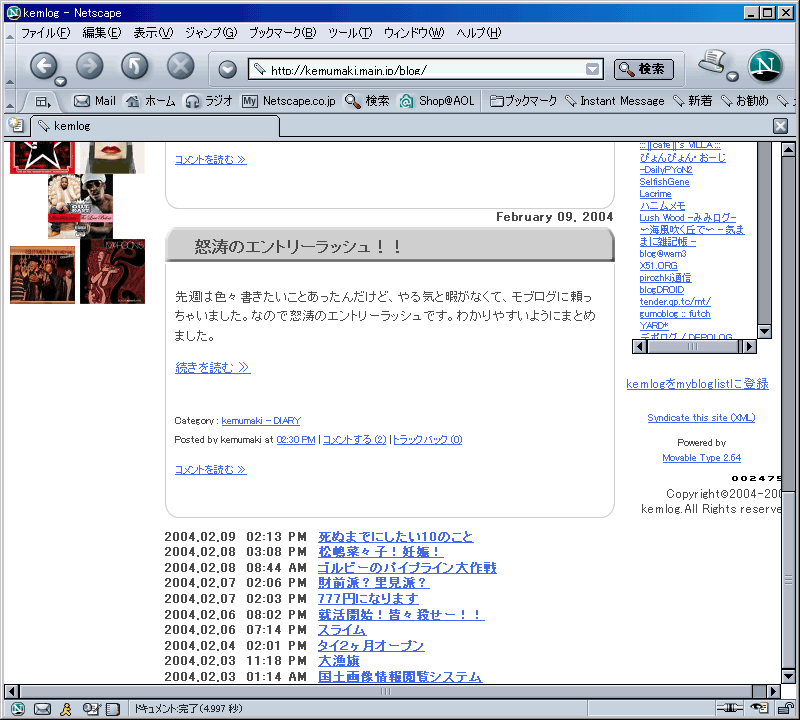Open the ブックマーク folder in personal toolbar

pyautogui.click(x=523, y=101)
